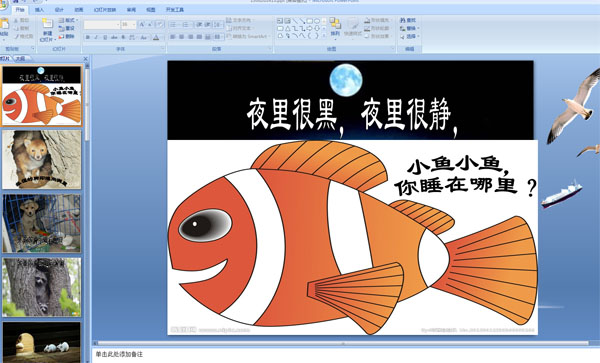600x363 pixels.
Task: Expand the Layout (版式) dropdown
Action: 69,20
